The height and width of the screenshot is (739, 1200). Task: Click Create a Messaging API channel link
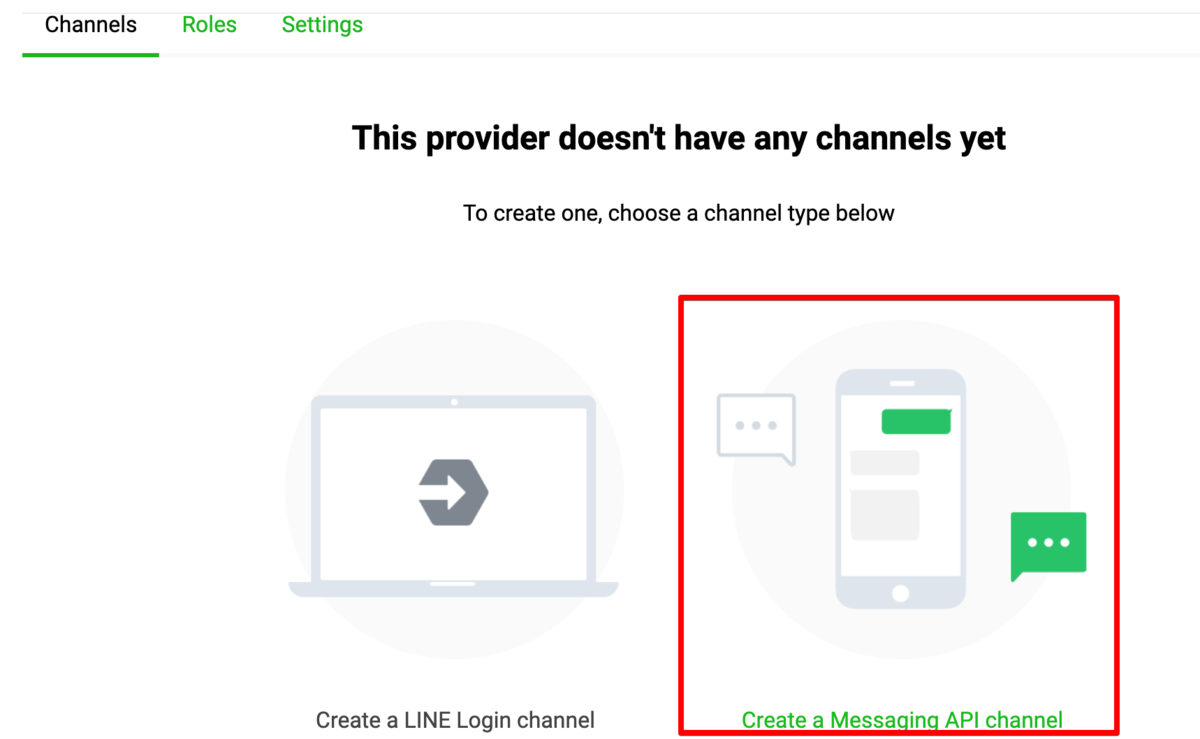(x=902, y=720)
